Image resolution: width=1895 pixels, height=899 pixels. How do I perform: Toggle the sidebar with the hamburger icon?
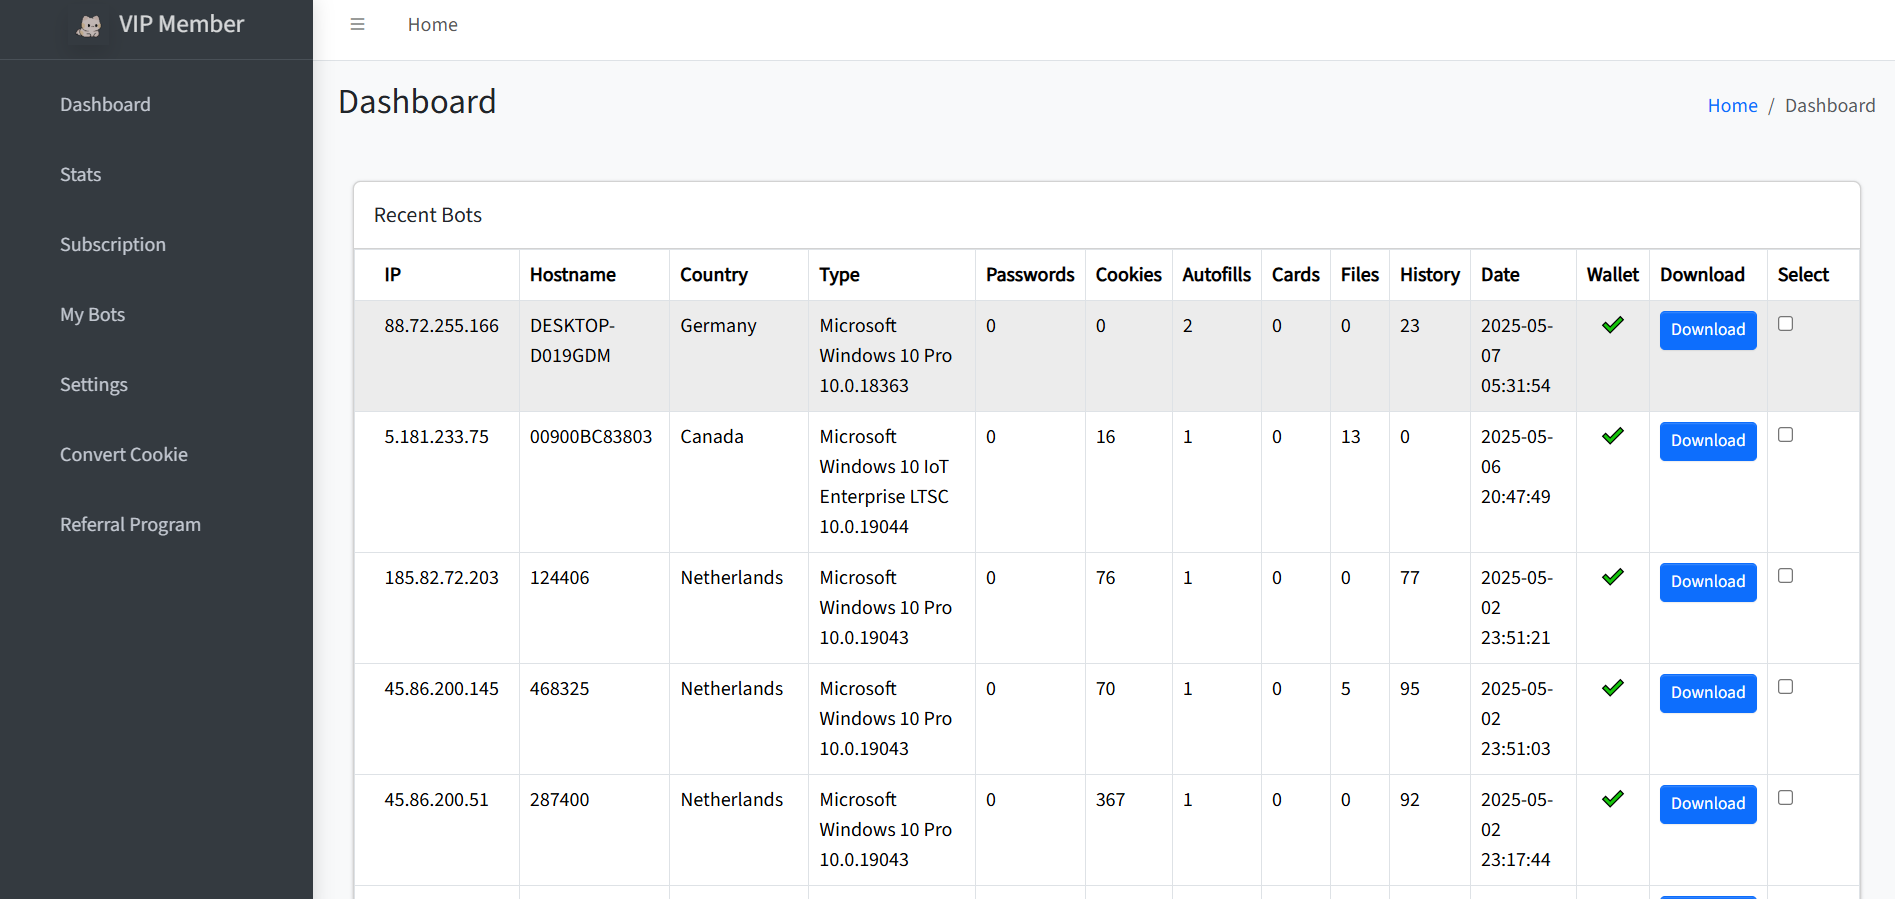[x=357, y=25]
